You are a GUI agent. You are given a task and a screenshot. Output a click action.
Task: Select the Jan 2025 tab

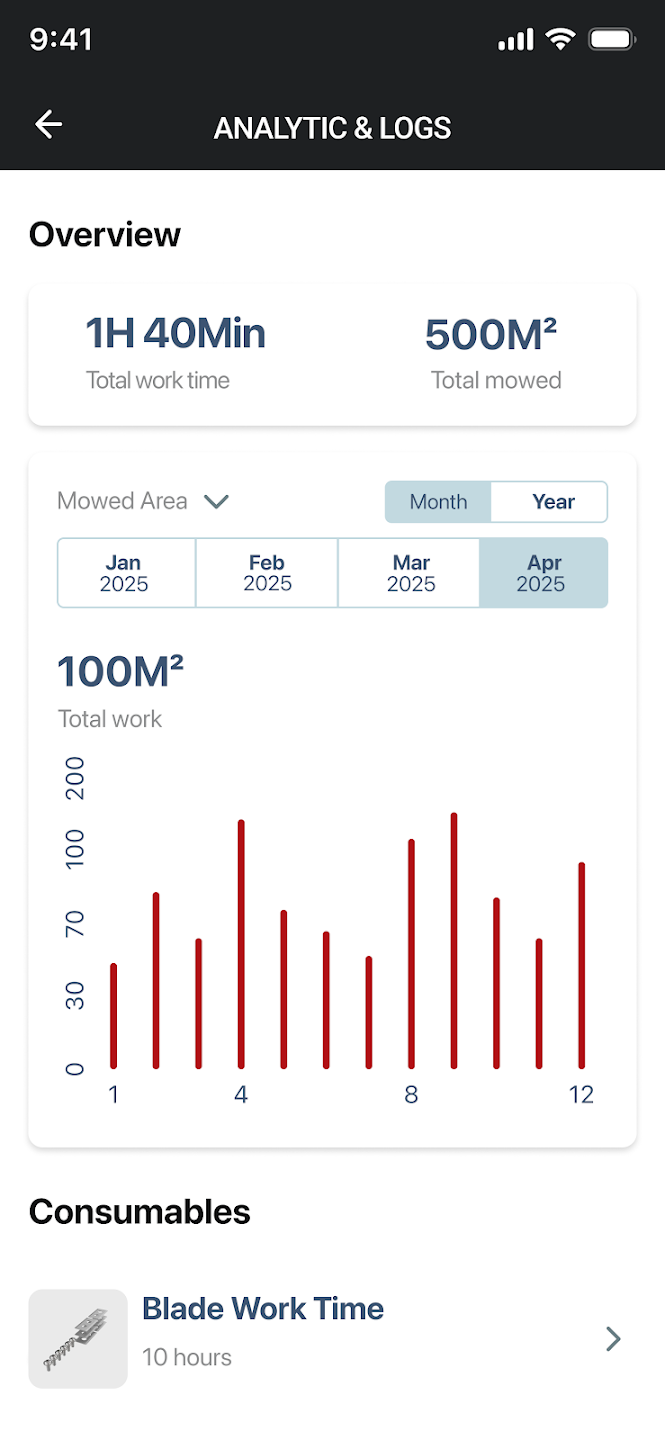[x=125, y=573]
